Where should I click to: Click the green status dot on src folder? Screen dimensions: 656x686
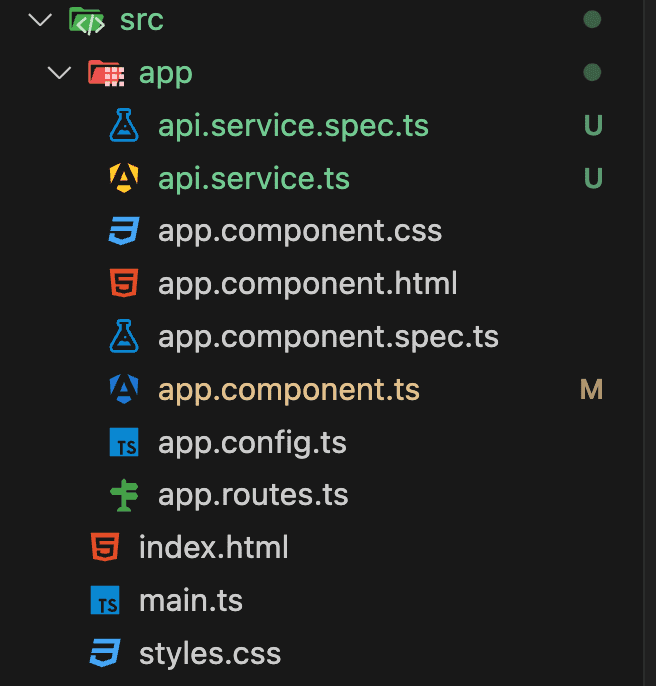(592, 20)
